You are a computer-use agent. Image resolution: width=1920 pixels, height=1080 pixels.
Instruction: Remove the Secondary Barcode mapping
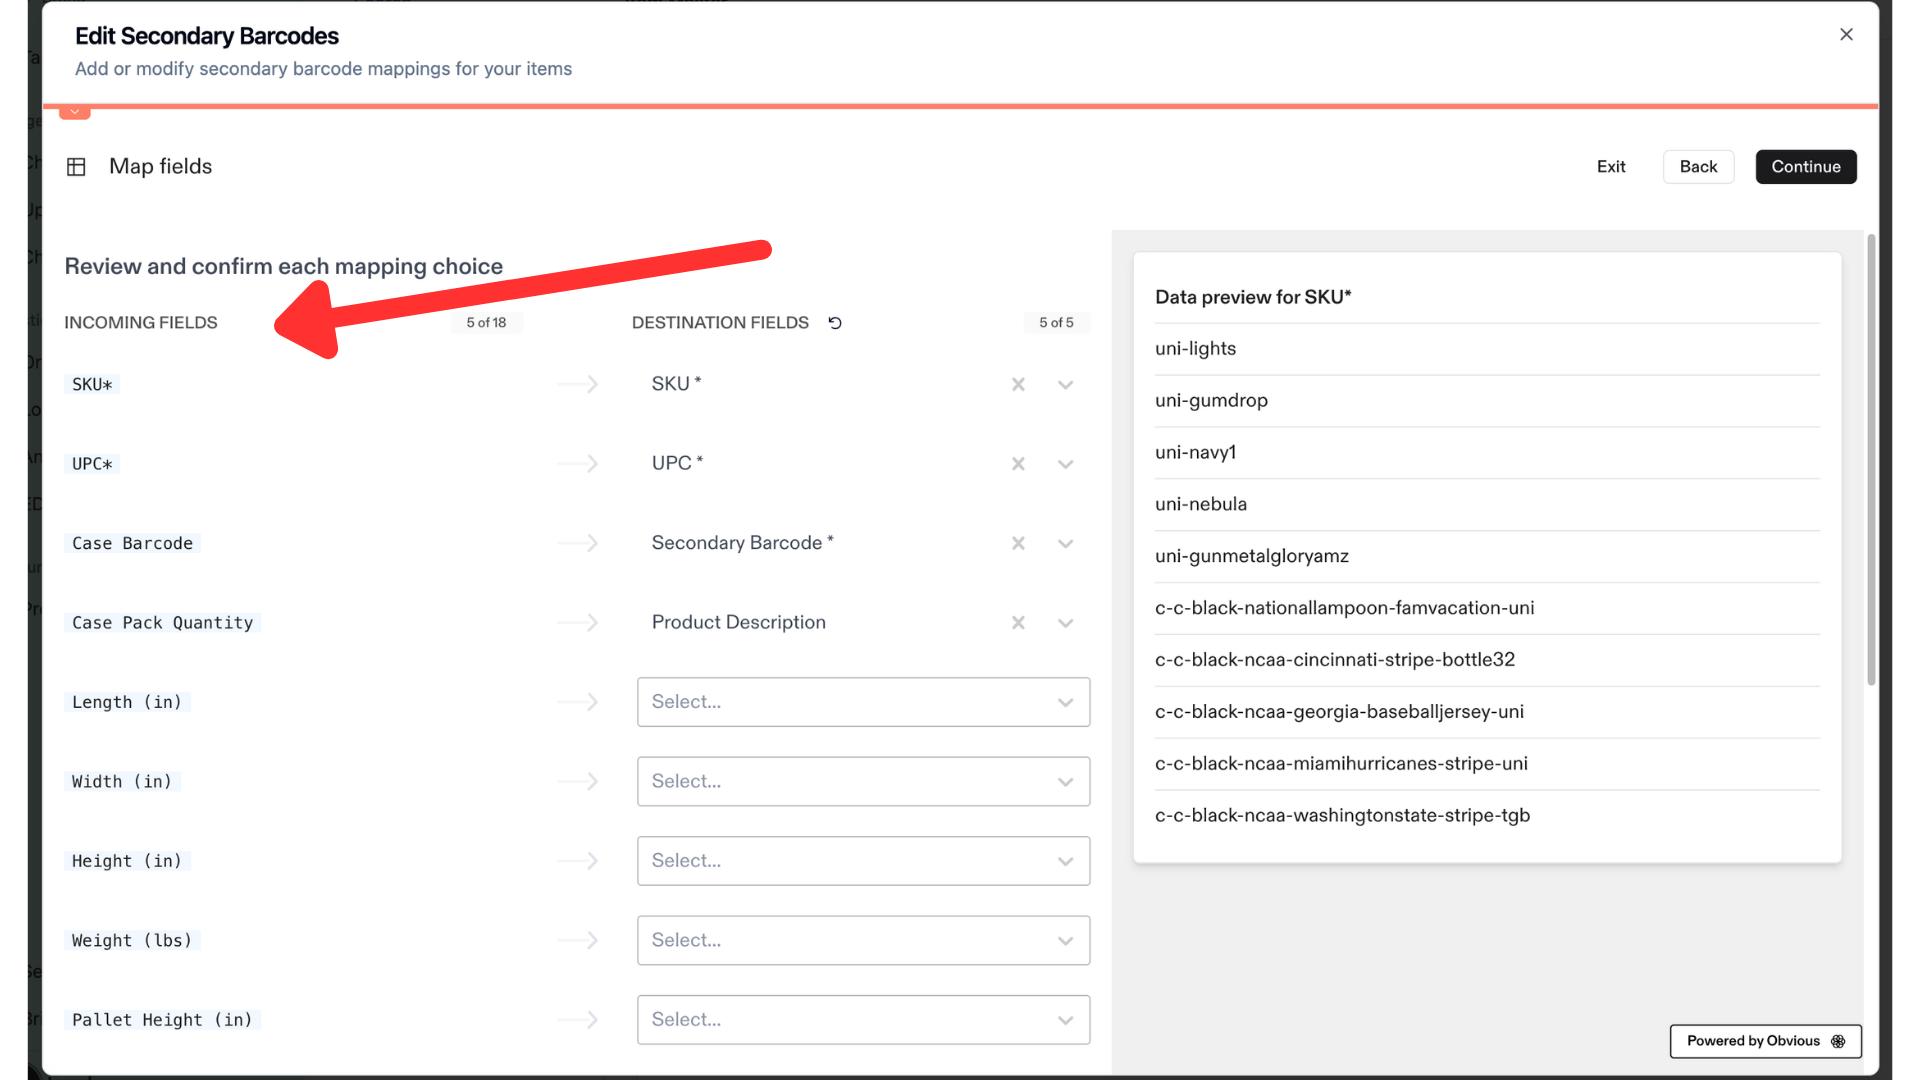(x=1018, y=543)
